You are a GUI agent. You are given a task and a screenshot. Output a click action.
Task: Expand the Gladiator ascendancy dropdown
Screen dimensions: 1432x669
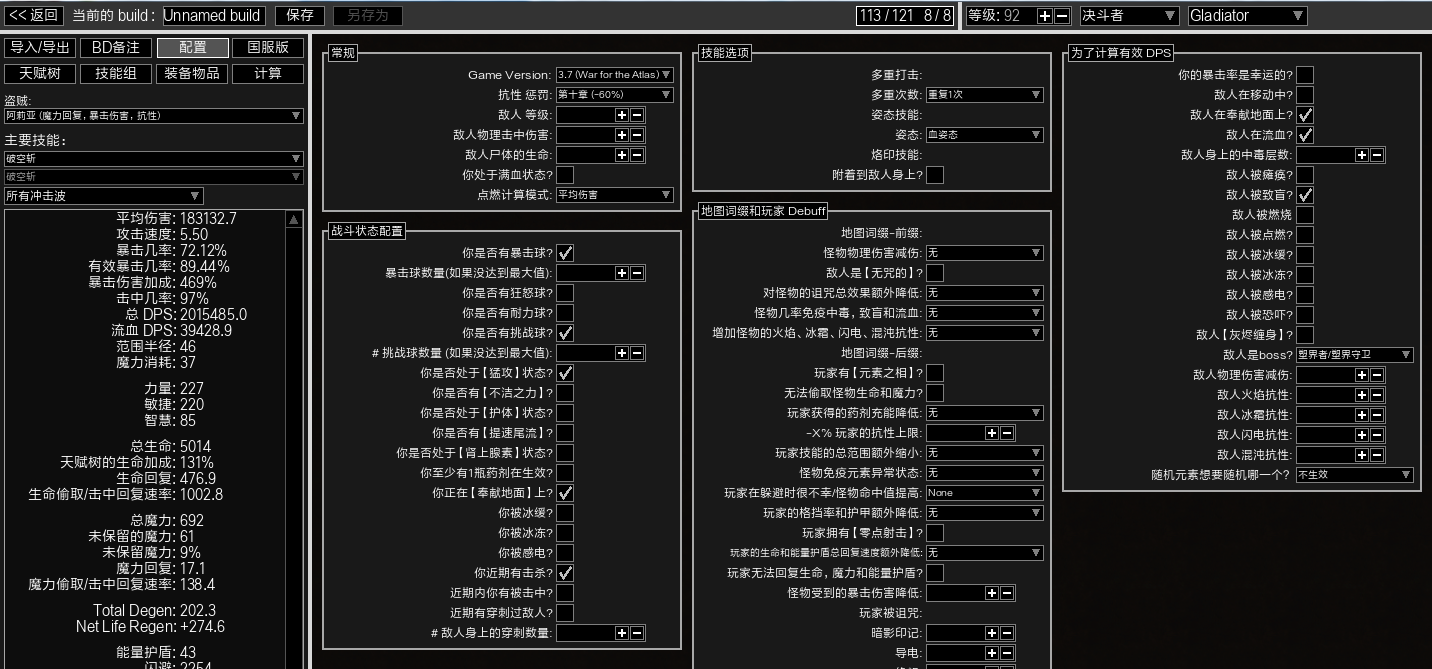1247,16
